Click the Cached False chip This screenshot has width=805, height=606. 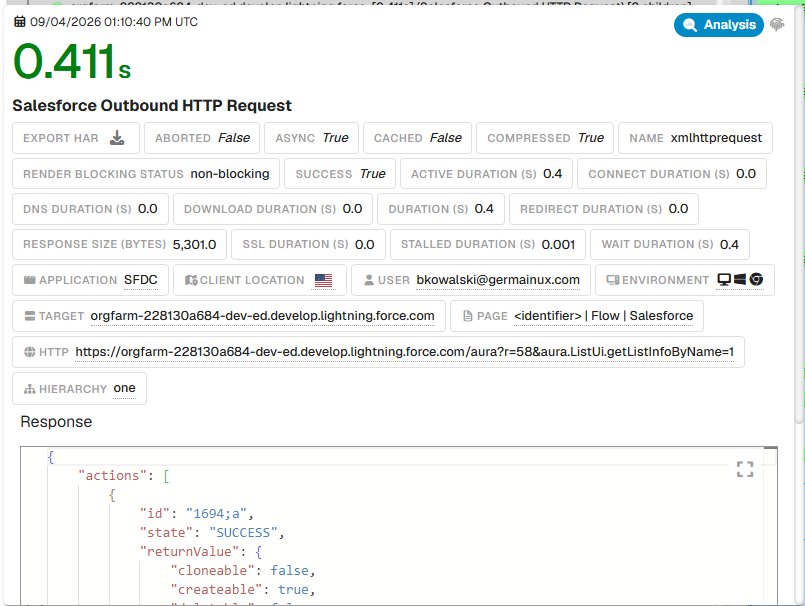coord(417,138)
